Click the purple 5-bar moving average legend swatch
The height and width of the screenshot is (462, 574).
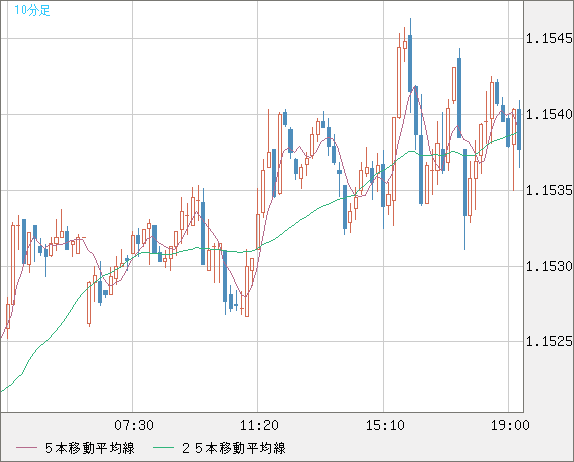pyautogui.click(x=26, y=448)
